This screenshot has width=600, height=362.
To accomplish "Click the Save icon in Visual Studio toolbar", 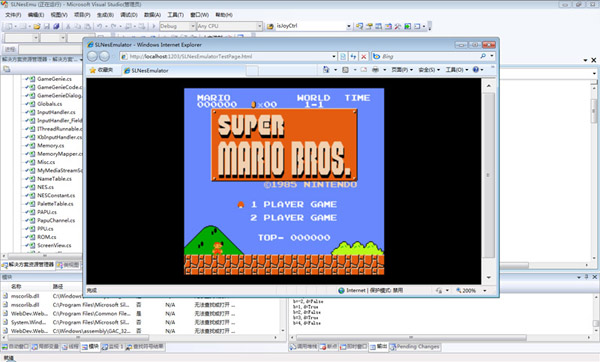I will point(47,26).
